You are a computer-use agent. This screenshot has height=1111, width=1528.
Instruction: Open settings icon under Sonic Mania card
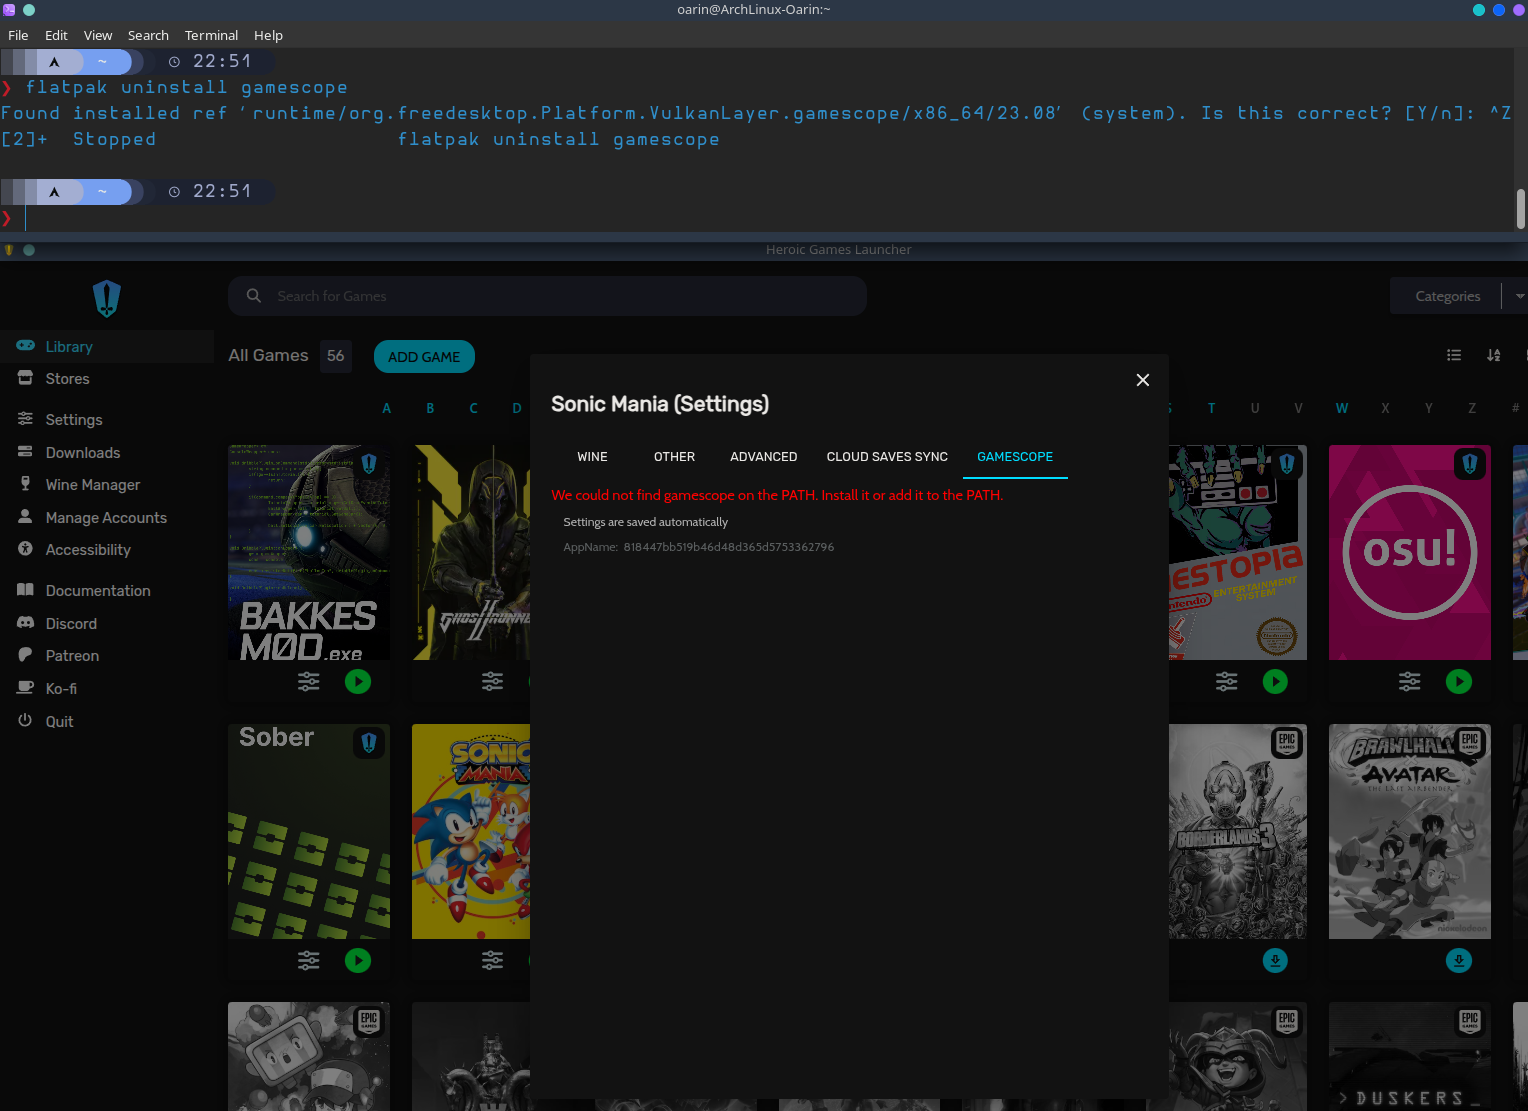coord(493,961)
